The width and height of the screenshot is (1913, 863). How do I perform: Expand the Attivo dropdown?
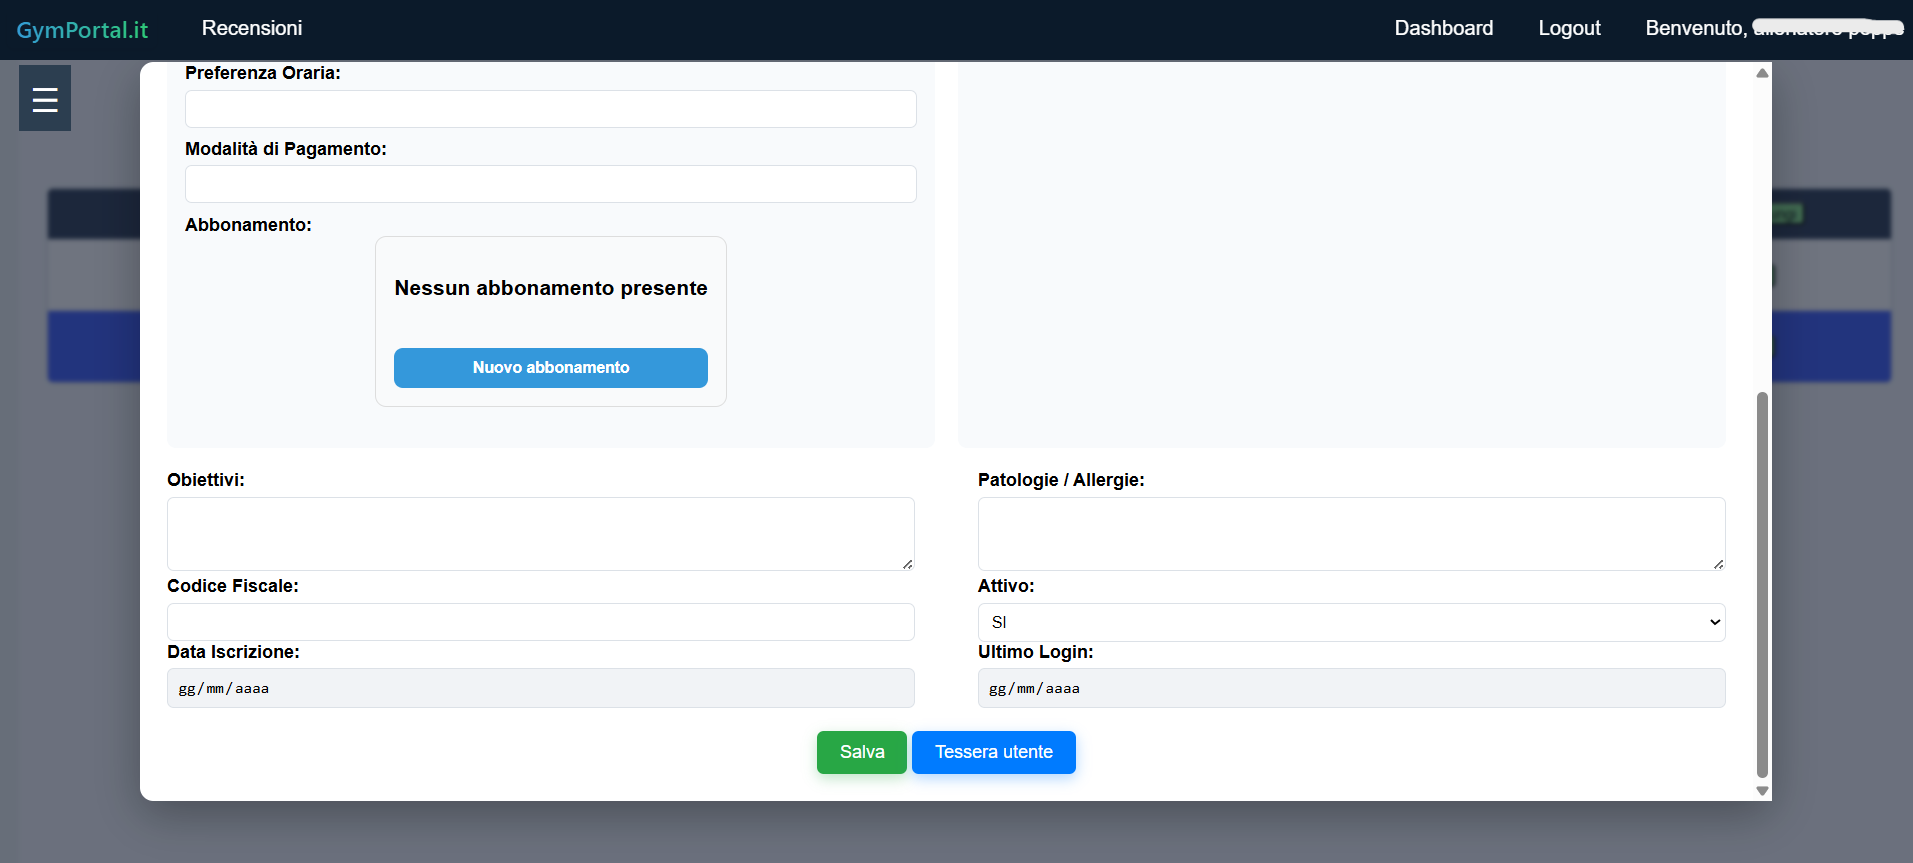(1351, 622)
